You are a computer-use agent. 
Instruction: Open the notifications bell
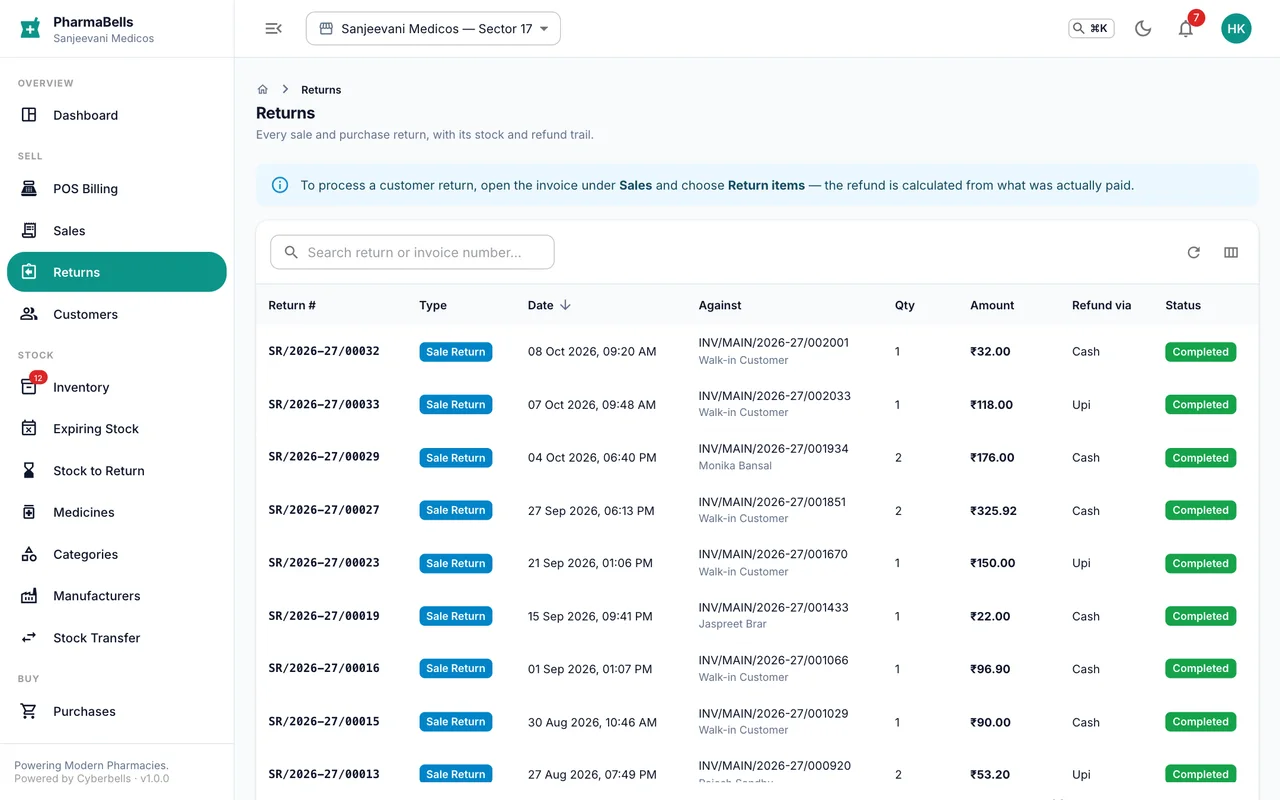pos(1186,29)
